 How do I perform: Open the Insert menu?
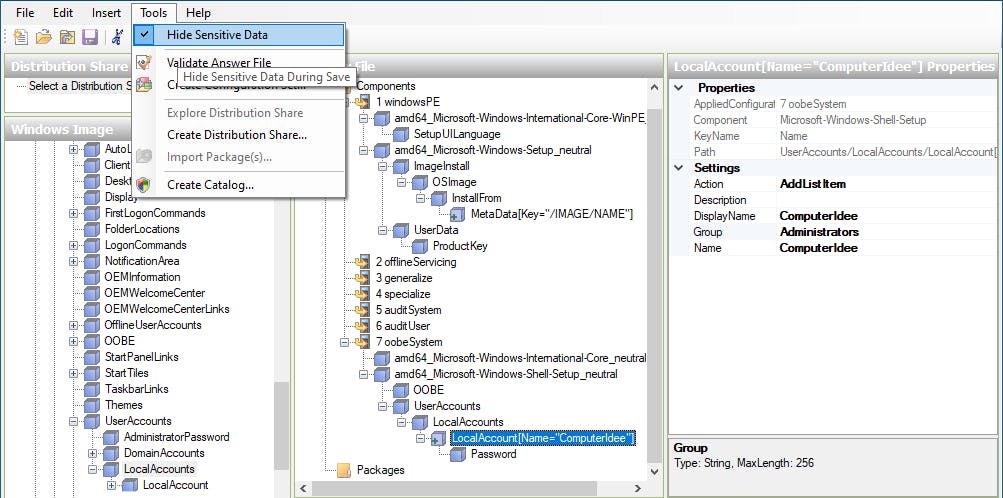point(106,13)
